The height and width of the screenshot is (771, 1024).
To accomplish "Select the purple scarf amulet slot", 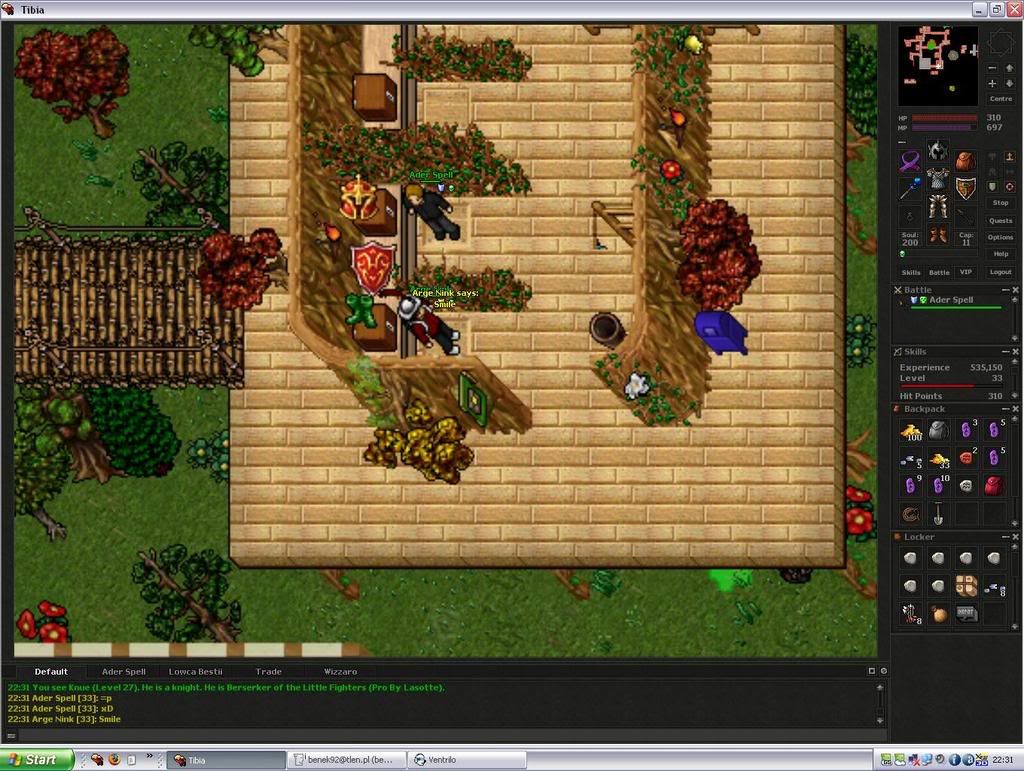I will [x=910, y=161].
